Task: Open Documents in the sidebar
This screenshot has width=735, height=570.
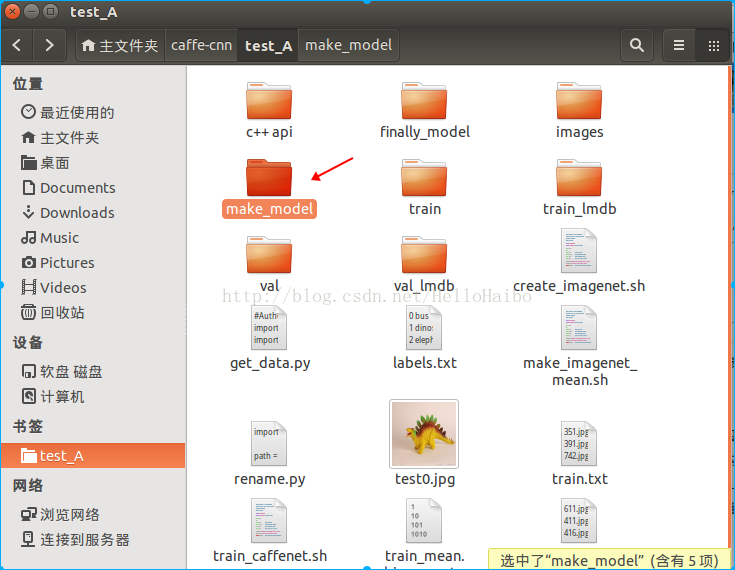Action: coord(94,188)
